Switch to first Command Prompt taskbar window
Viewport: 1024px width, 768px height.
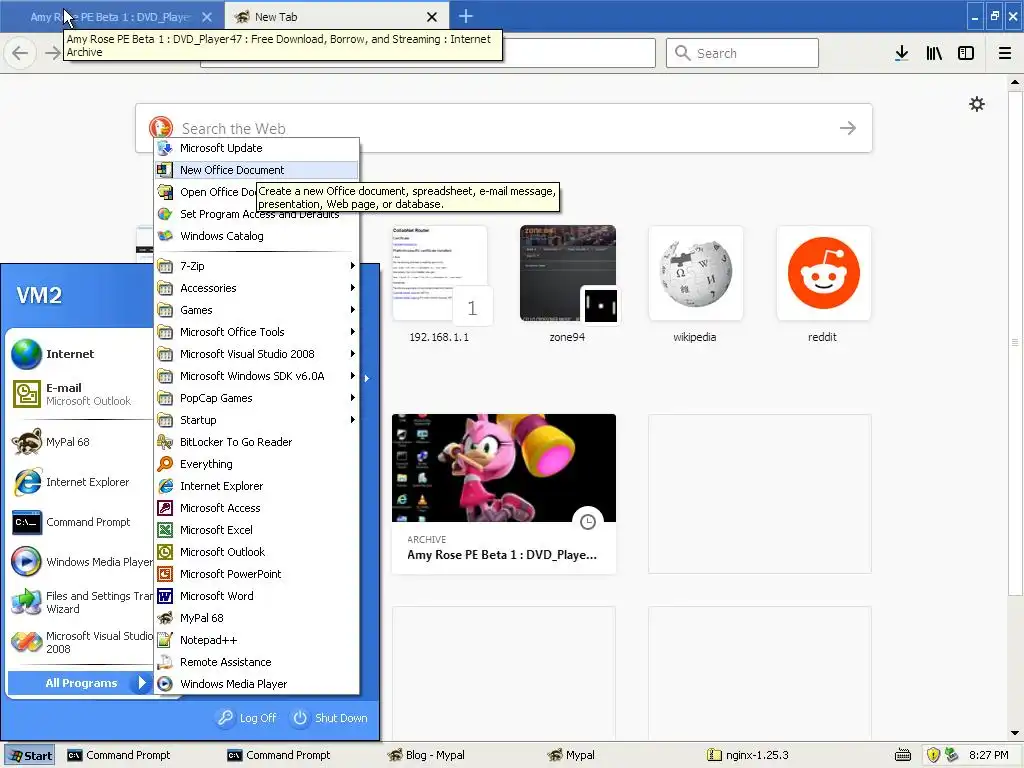click(140, 756)
